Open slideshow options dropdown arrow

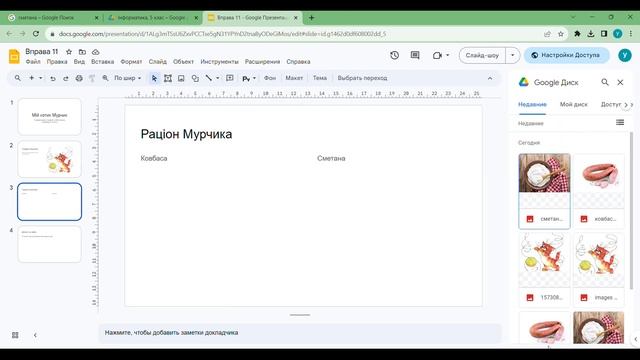pos(513,55)
